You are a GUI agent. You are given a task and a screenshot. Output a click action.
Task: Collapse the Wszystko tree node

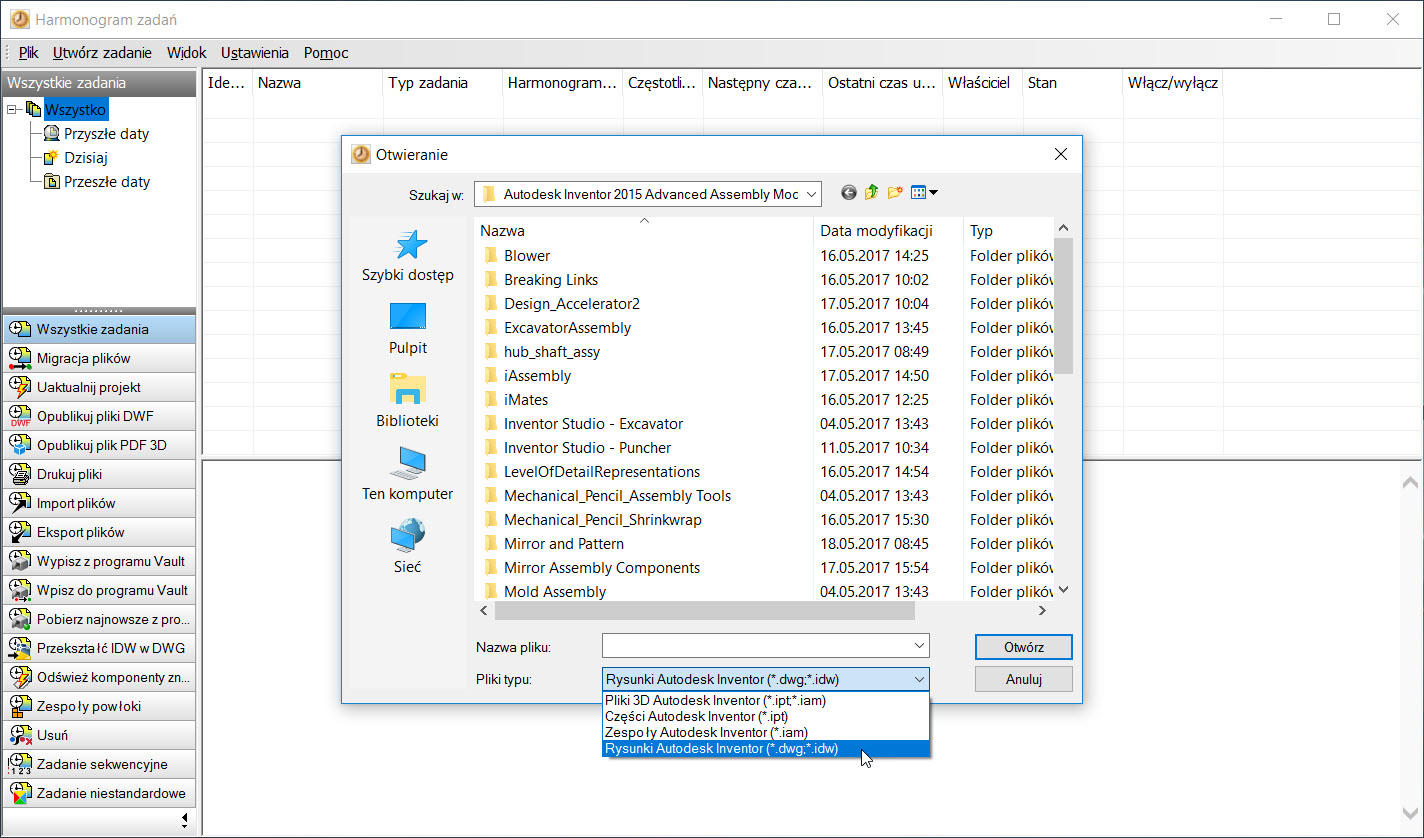[11, 110]
